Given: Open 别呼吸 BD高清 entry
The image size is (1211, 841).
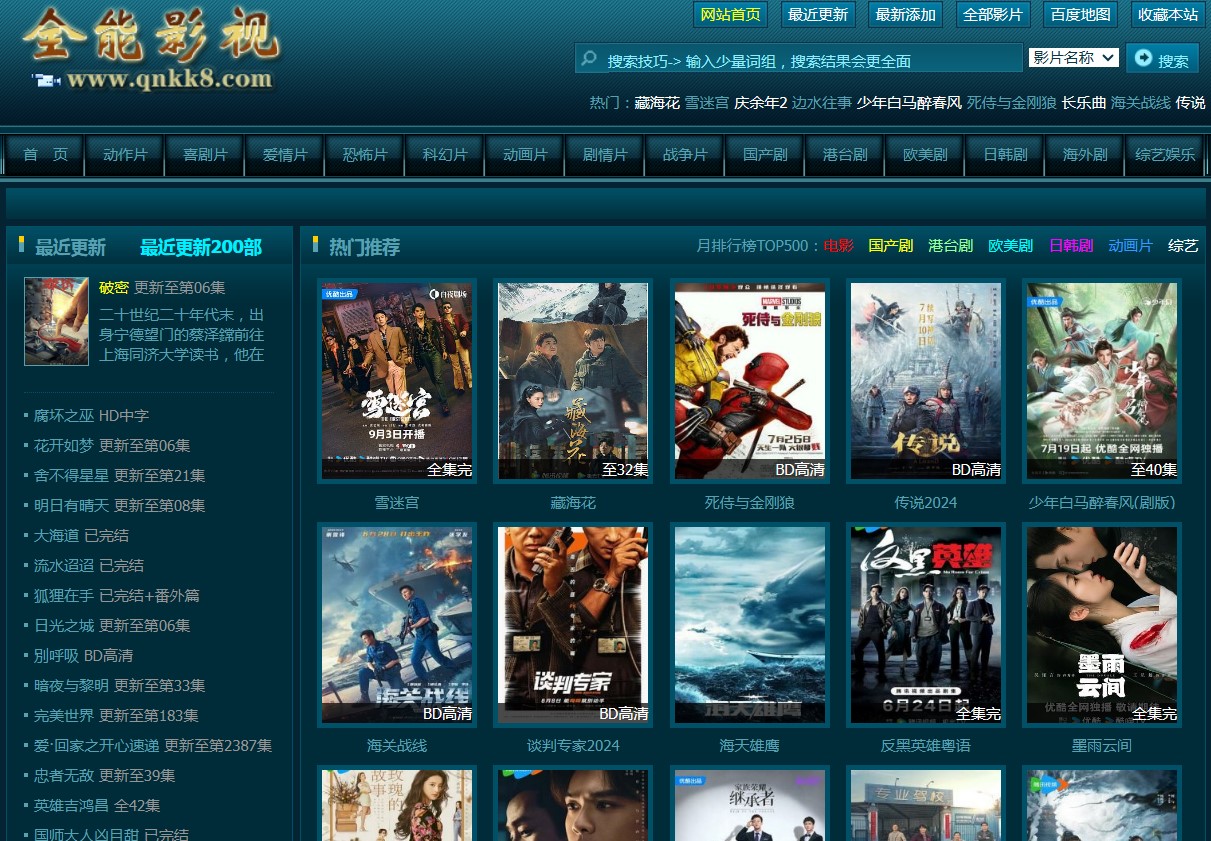Looking at the screenshot, I should (83, 655).
